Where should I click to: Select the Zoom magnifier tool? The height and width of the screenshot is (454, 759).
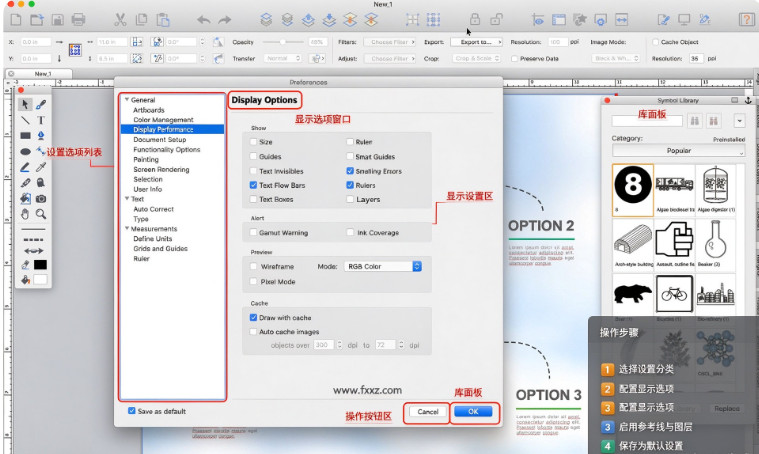[x=41, y=214]
